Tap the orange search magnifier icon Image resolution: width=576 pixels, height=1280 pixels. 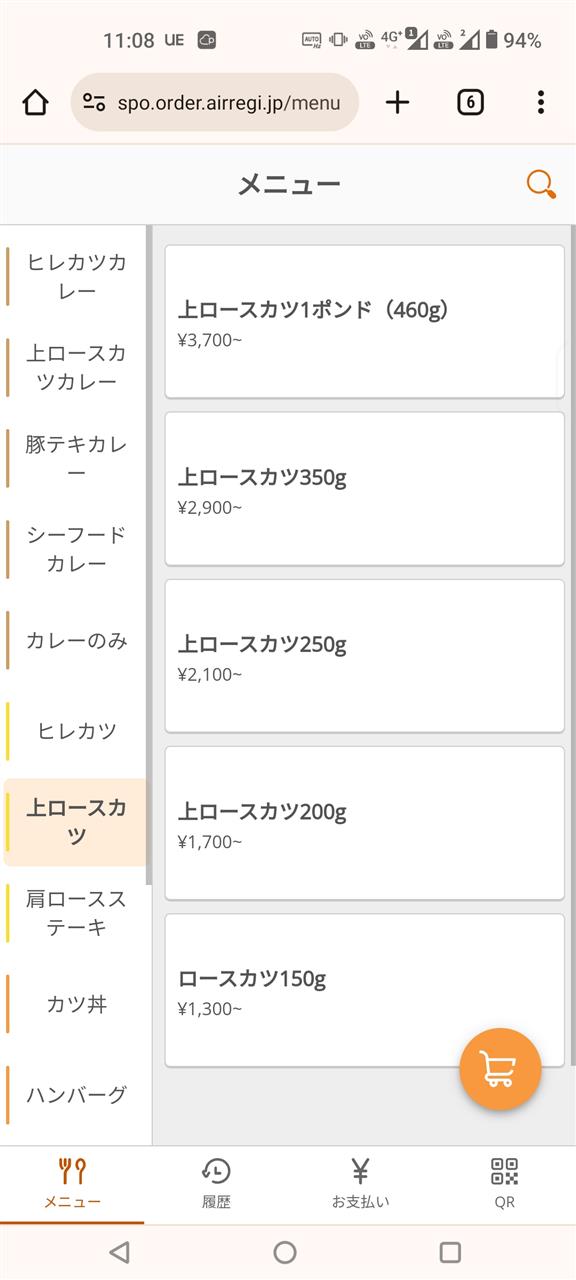[541, 184]
